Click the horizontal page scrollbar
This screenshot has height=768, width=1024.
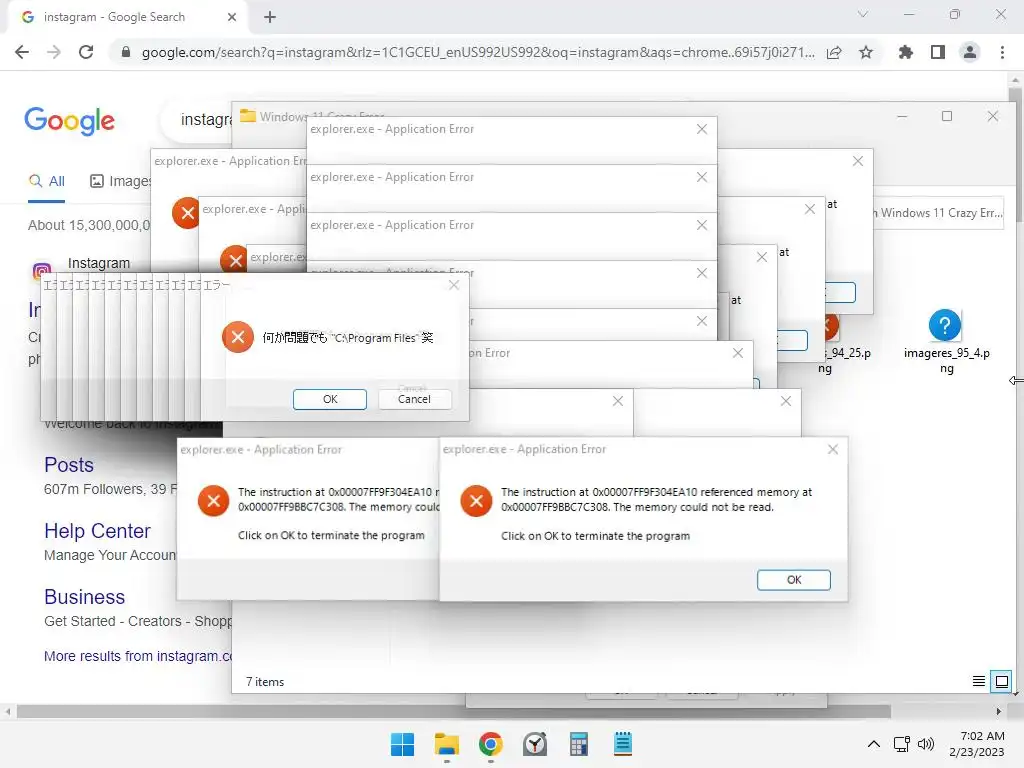tap(453, 711)
